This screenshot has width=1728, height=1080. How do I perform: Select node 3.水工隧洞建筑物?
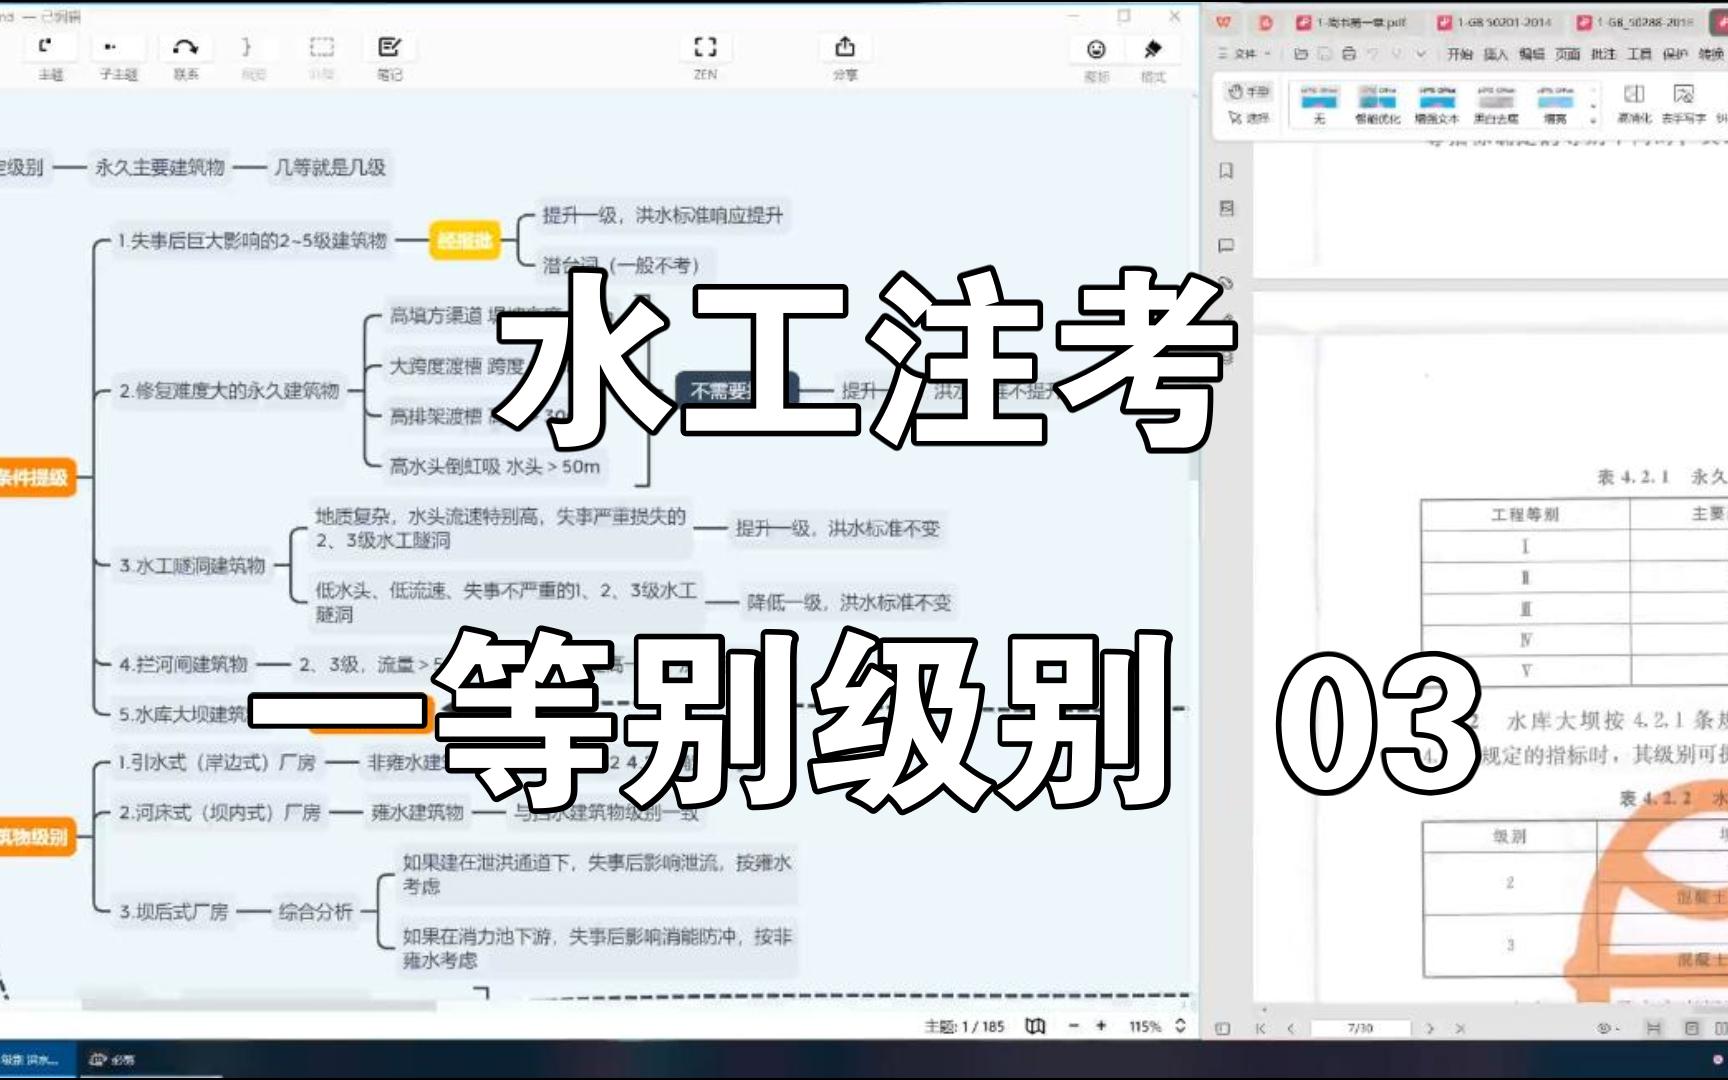point(192,566)
